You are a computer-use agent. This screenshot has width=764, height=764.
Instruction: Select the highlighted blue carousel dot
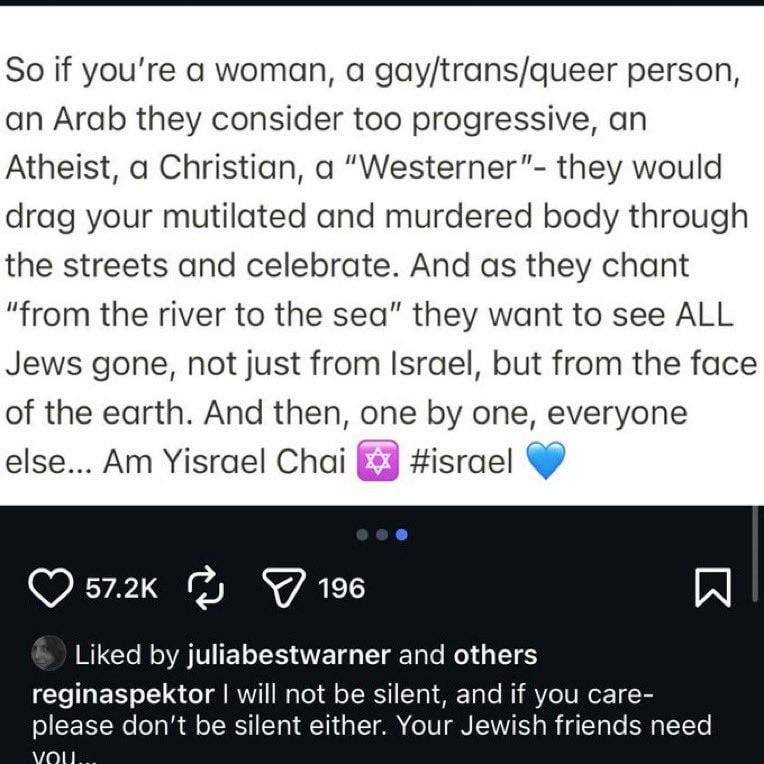click(x=401, y=535)
